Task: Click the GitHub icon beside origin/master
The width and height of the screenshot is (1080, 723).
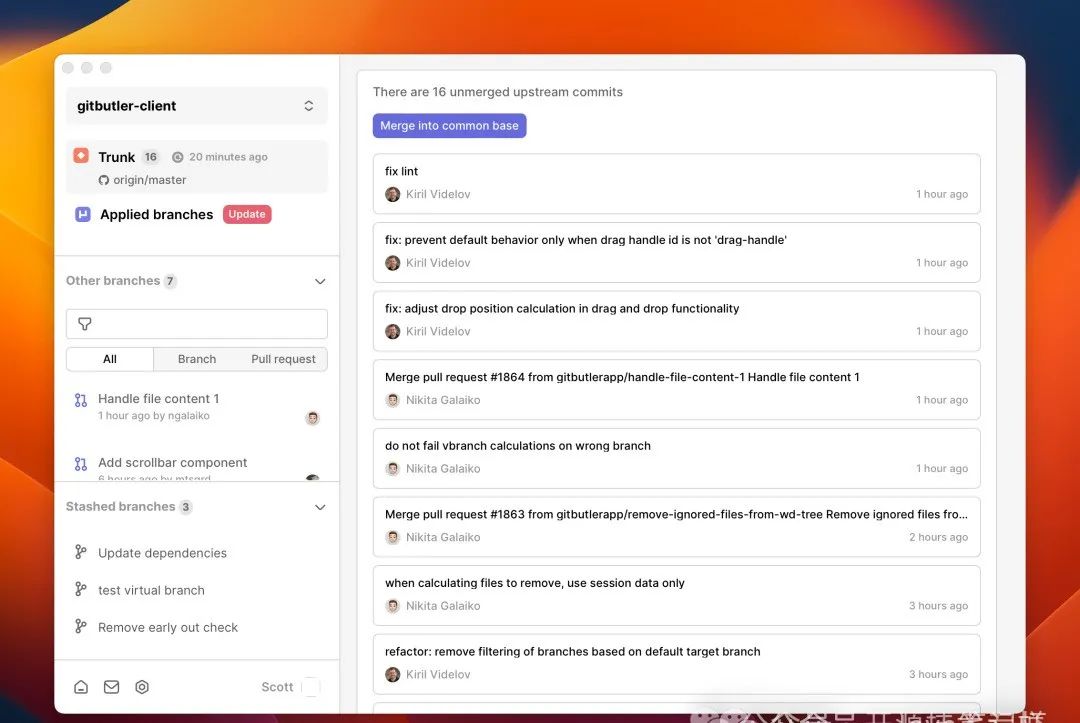Action: coord(103,180)
